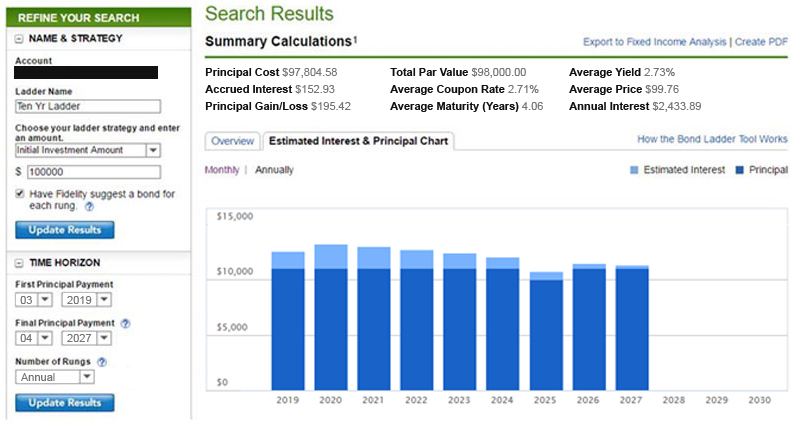Screen dimensions: 800x425
Task: Switch to the Overview tab
Action: 232,141
